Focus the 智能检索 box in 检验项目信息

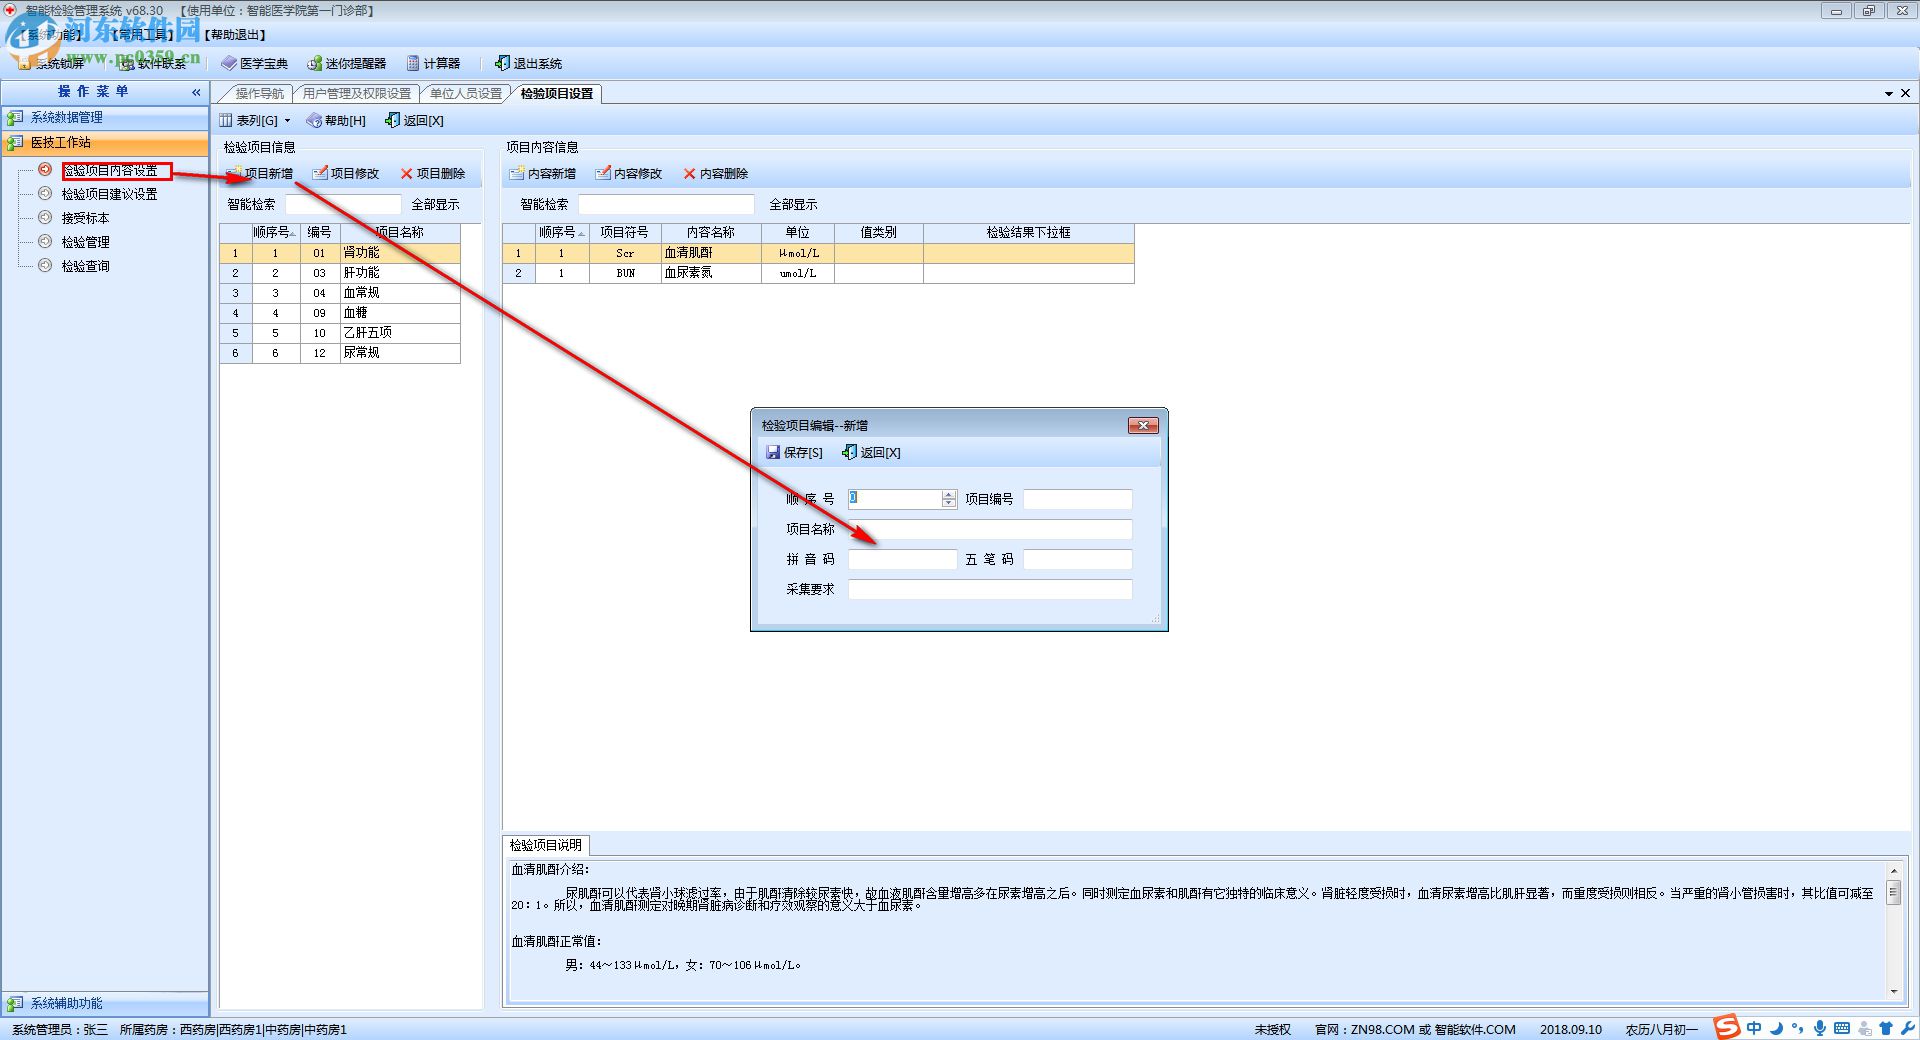coord(343,204)
